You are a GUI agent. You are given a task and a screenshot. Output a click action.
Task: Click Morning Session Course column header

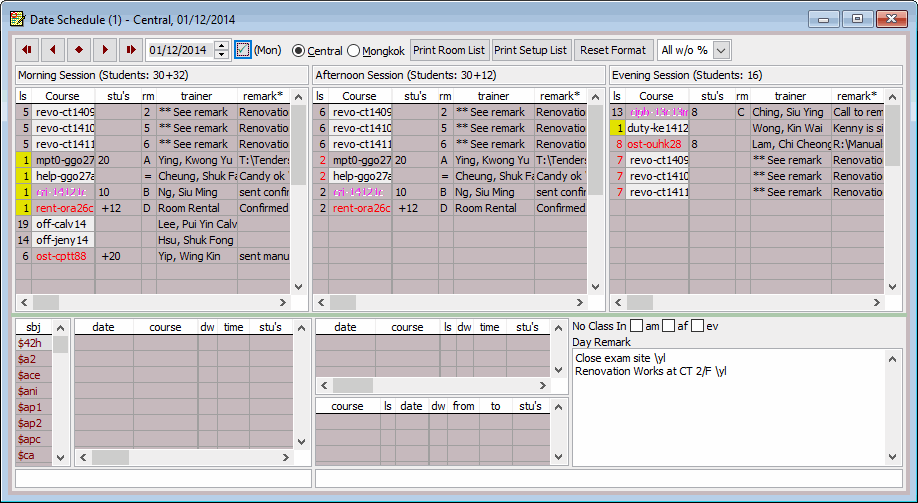(x=63, y=96)
